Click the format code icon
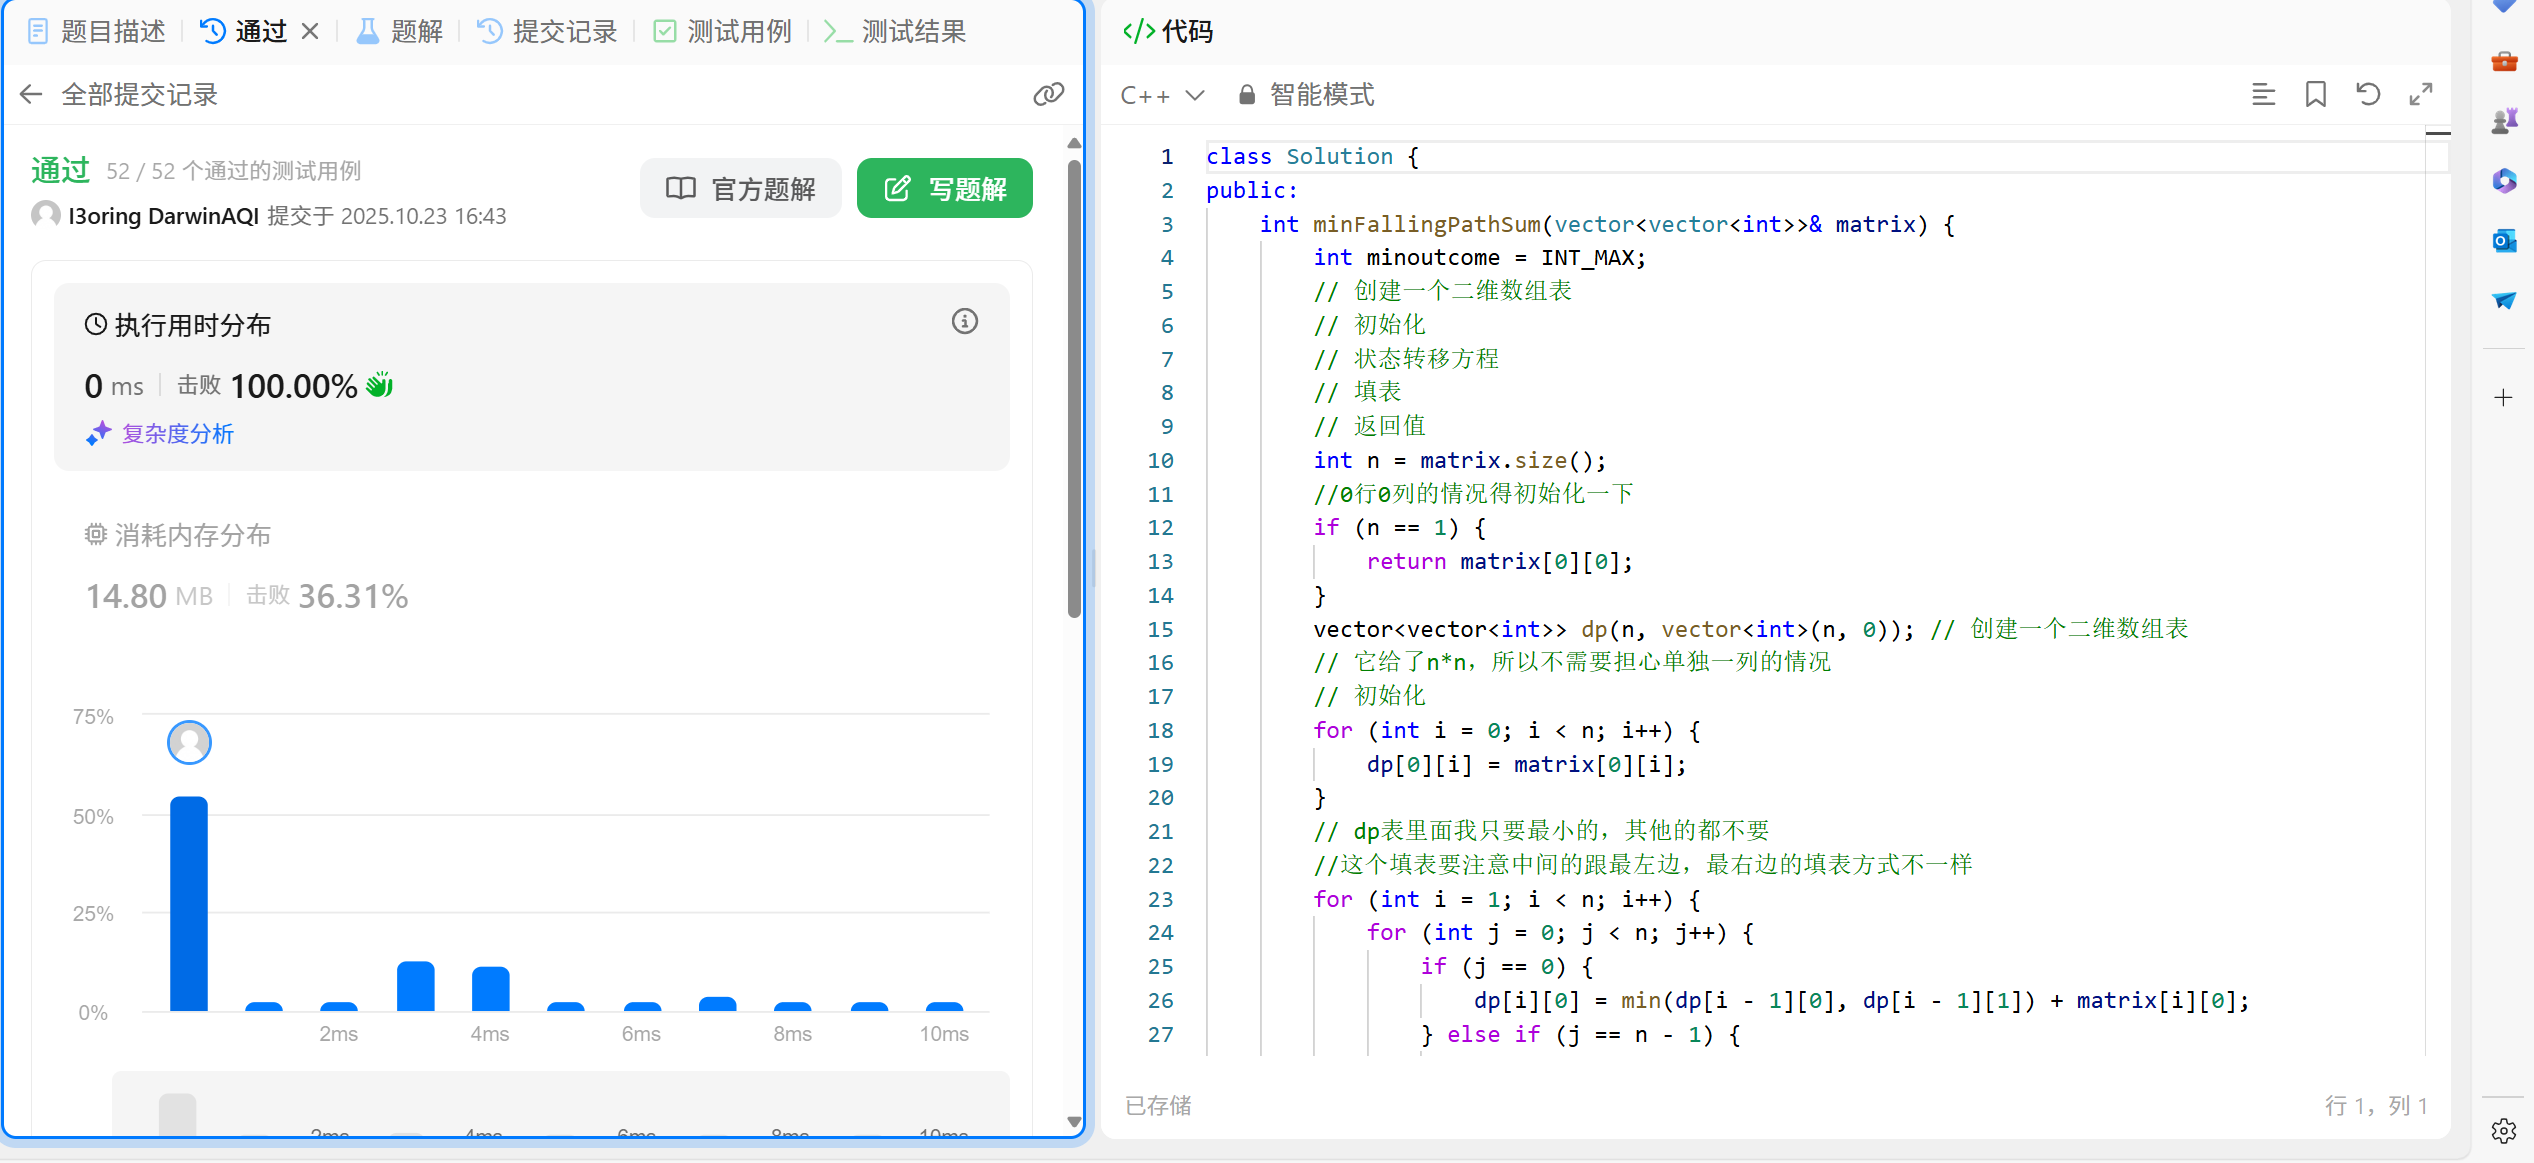The image size is (2534, 1163). (2263, 94)
